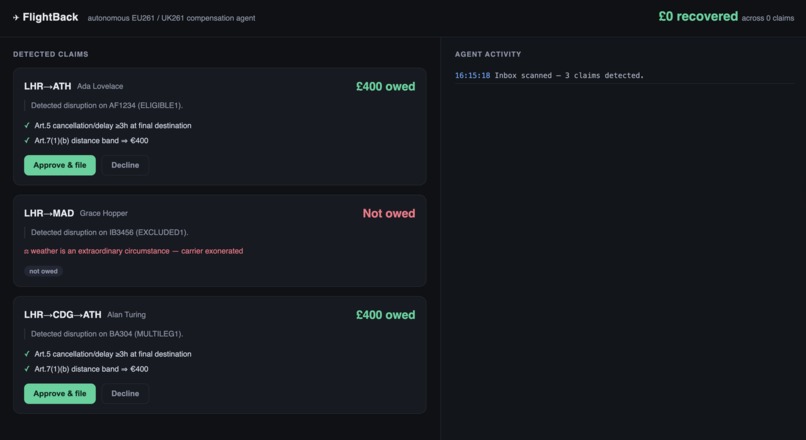
Task: Click the 'AGENT ACTIVITY' heading
Action: tap(488, 54)
